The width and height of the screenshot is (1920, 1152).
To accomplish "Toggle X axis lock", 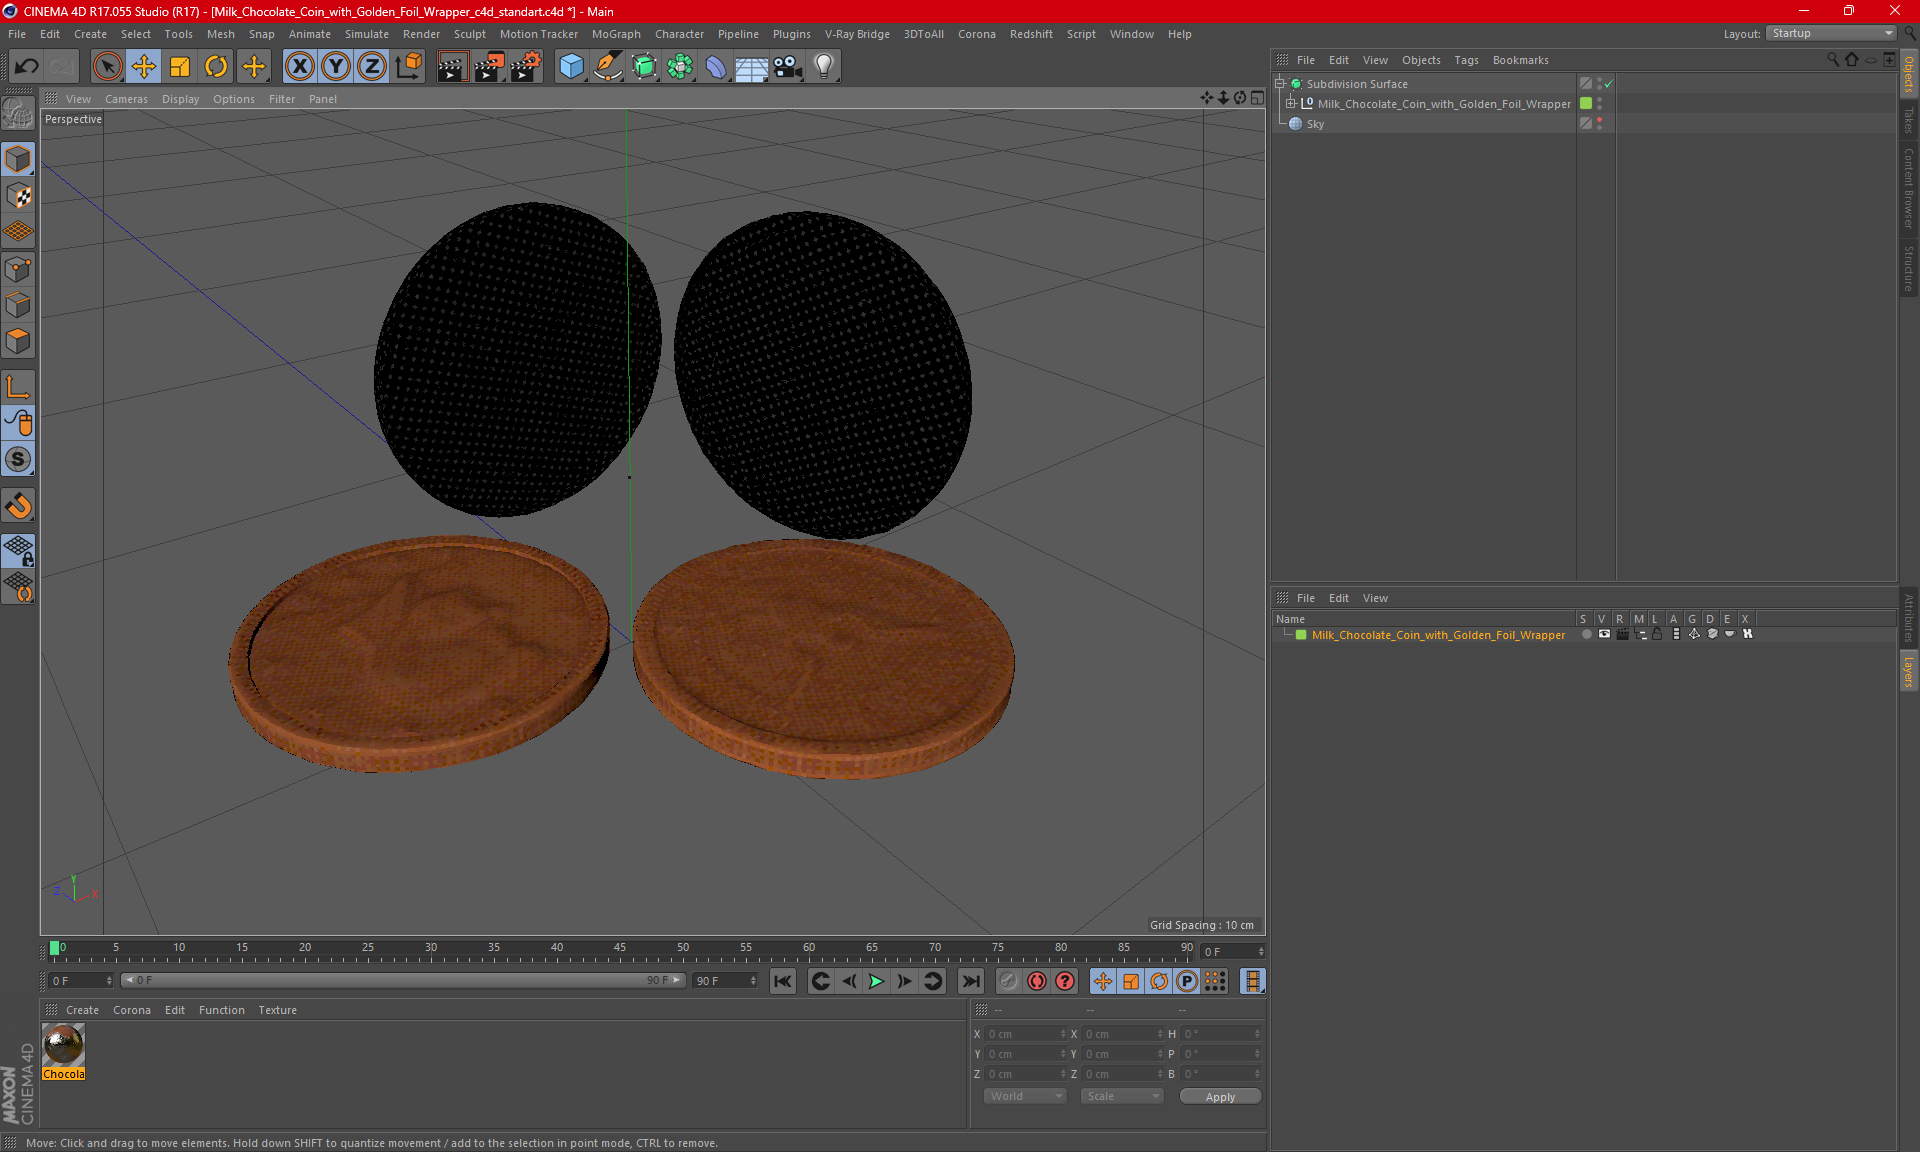I will coord(299,67).
